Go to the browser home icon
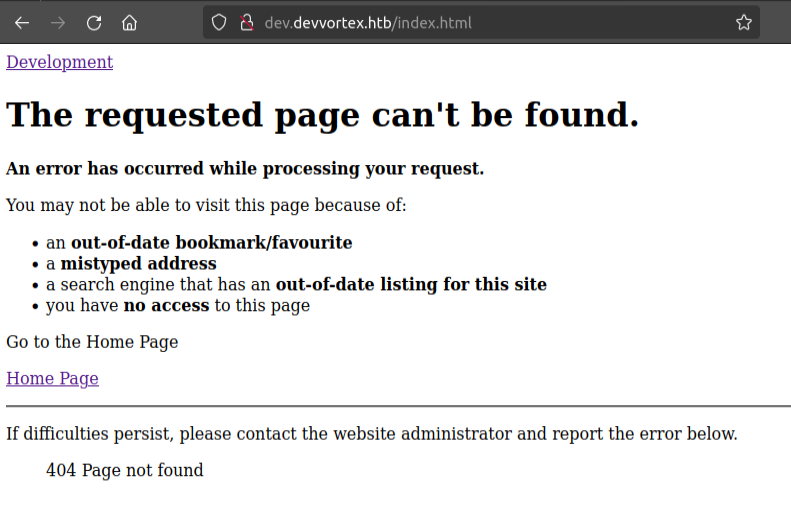 130,22
